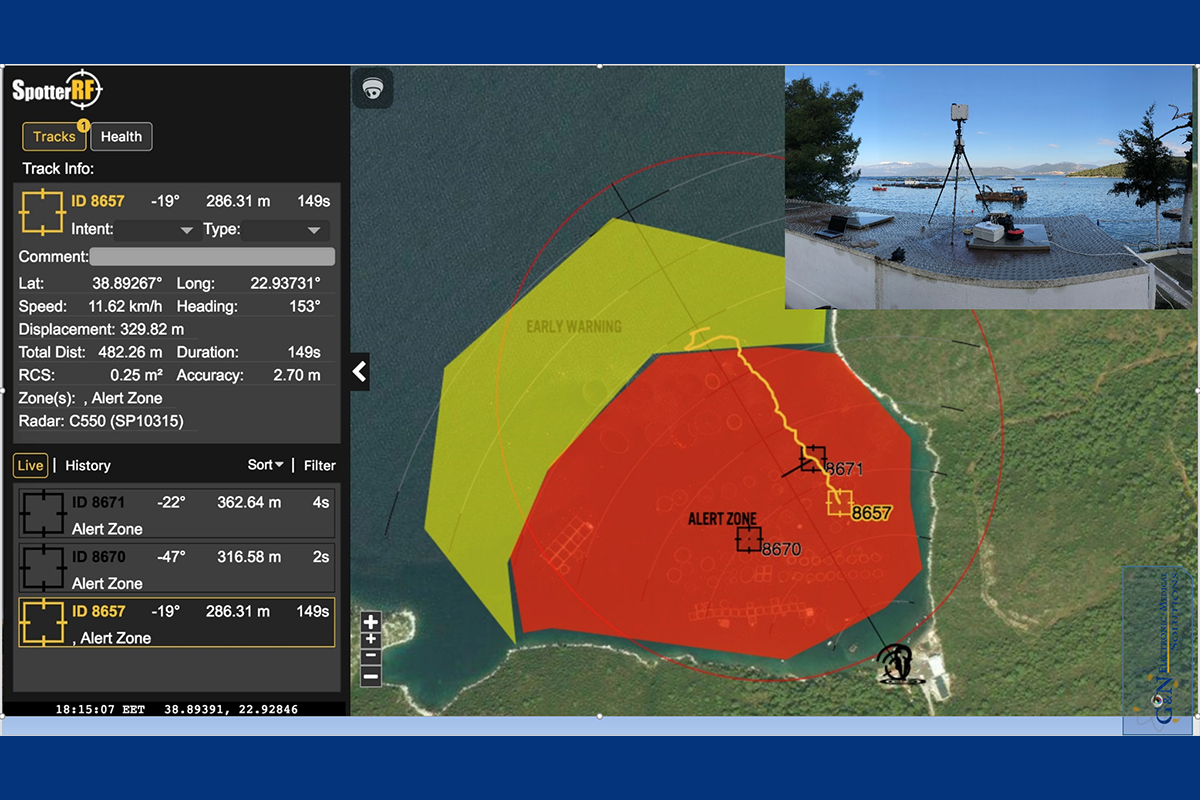Viewport: 1200px width, 800px height.
Task: Collapse the side panel with the left chevron
Action: pos(359,373)
